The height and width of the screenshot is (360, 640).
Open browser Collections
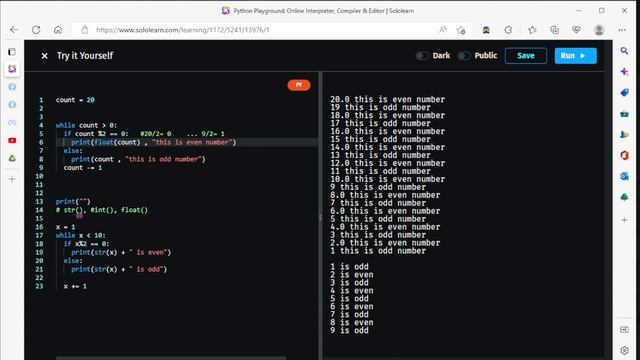(554, 30)
